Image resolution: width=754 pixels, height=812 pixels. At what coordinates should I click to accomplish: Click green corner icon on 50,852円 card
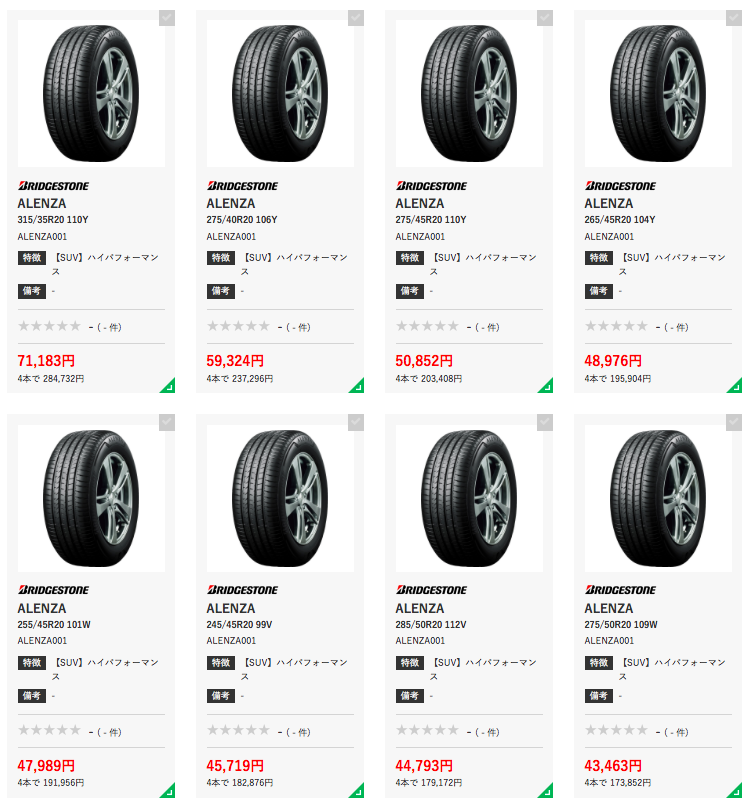click(547, 386)
